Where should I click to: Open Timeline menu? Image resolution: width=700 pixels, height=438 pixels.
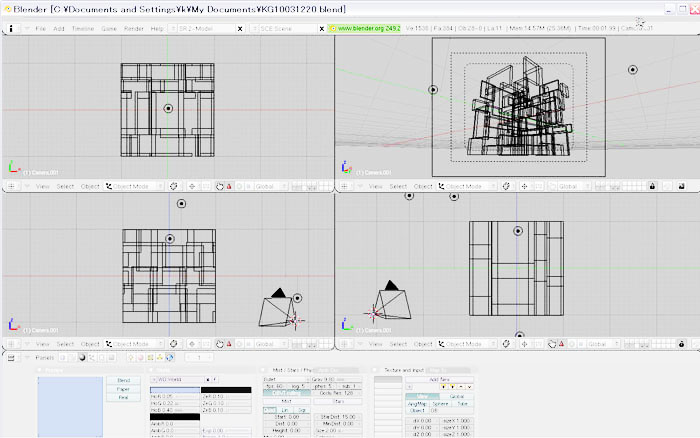(83, 29)
